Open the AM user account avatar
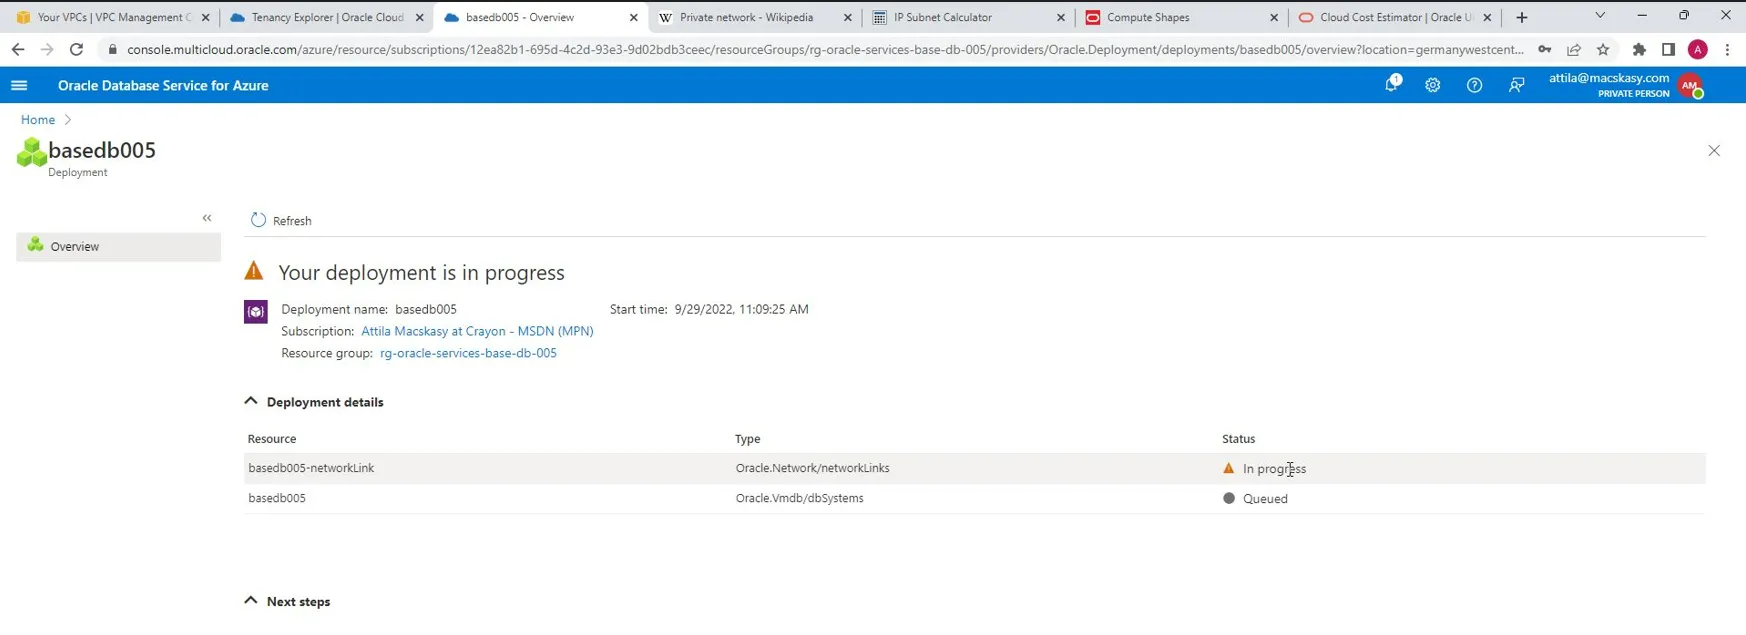Screen dimensions: 1746x635 (x=1690, y=86)
